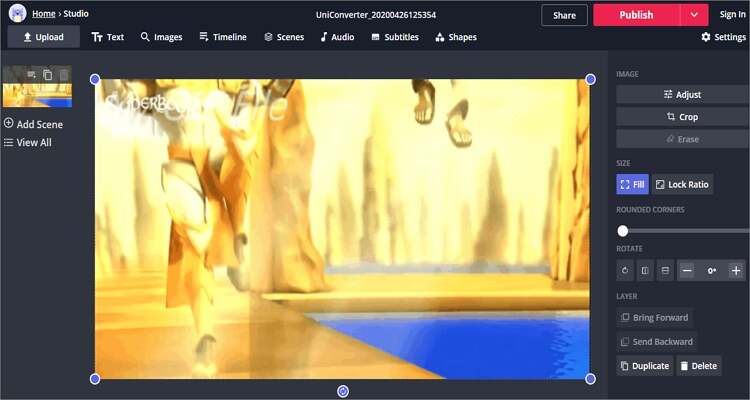Click Send Backward
This screenshot has width=750, height=400.
(x=657, y=342)
